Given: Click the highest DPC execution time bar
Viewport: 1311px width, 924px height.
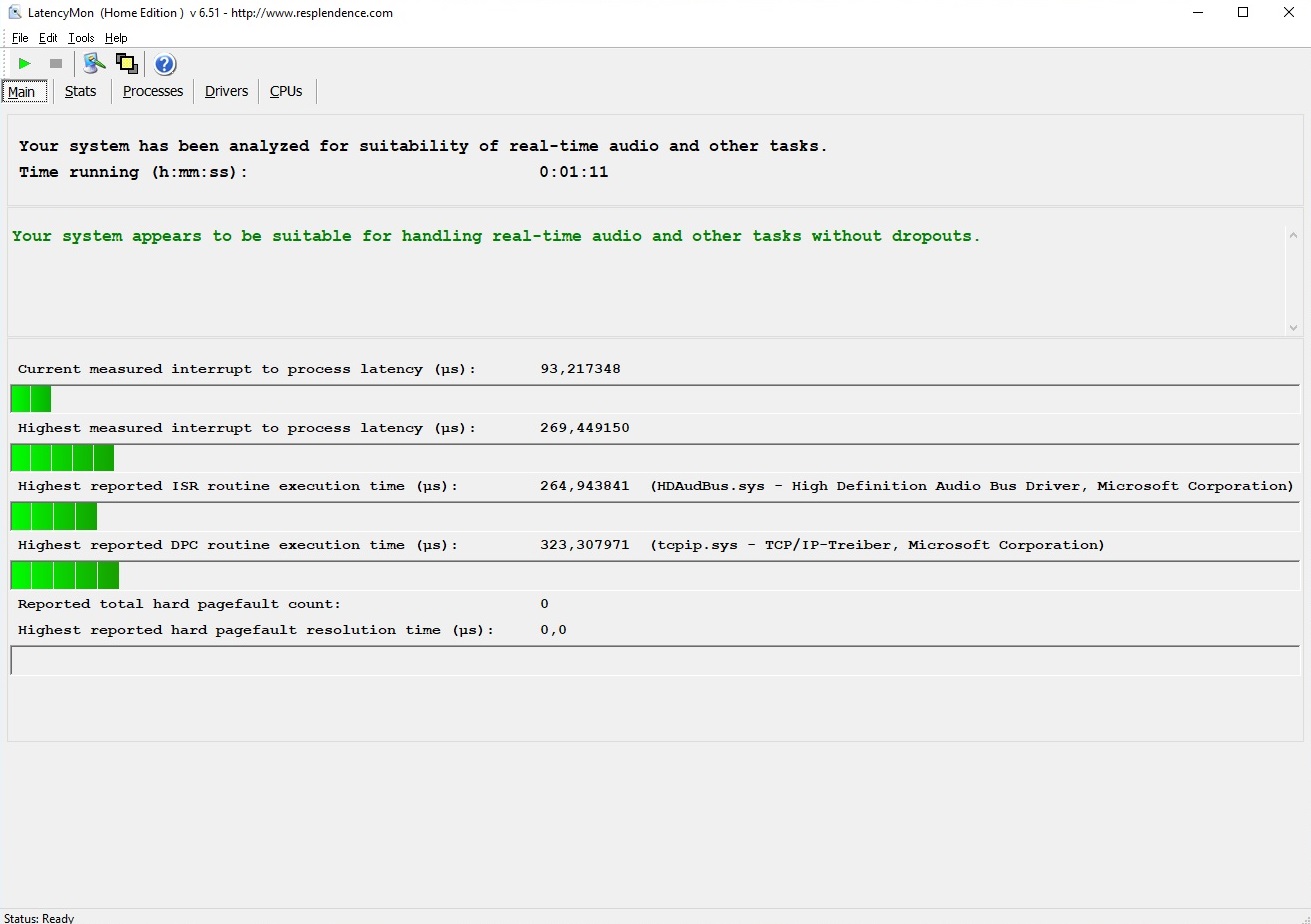Looking at the screenshot, I should (x=65, y=575).
